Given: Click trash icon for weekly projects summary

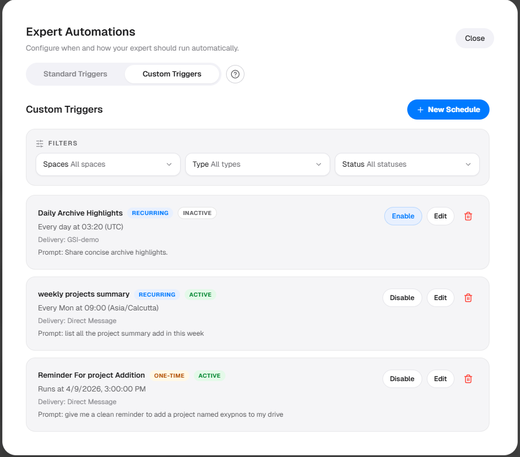Looking at the screenshot, I should 468,297.
